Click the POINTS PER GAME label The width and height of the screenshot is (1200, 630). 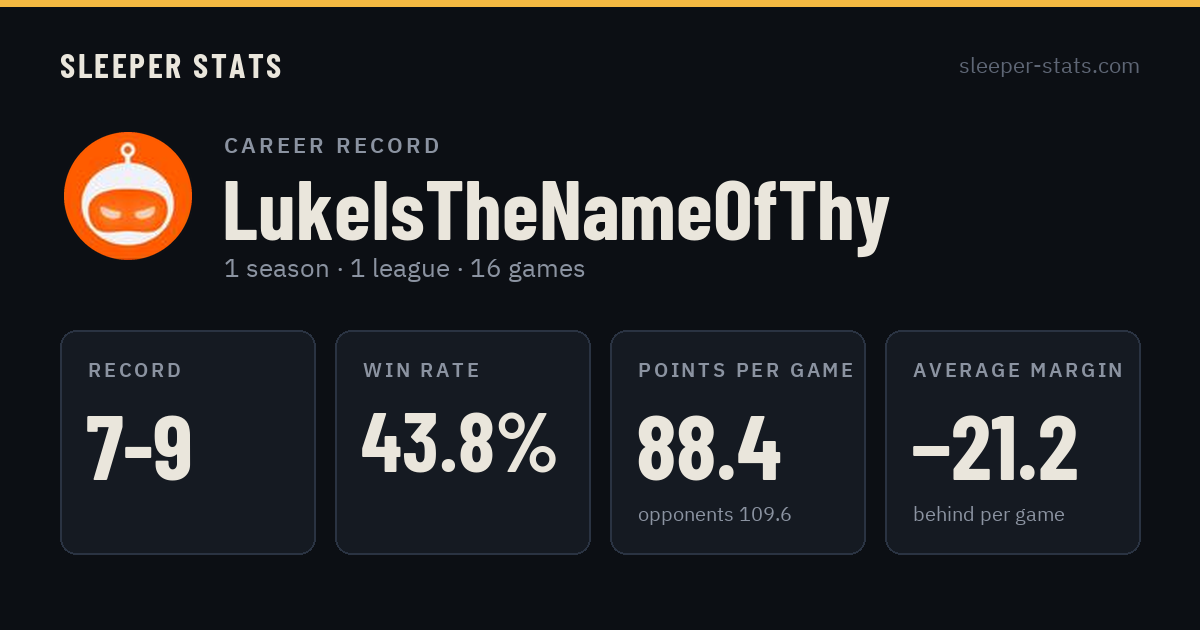pos(746,371)
